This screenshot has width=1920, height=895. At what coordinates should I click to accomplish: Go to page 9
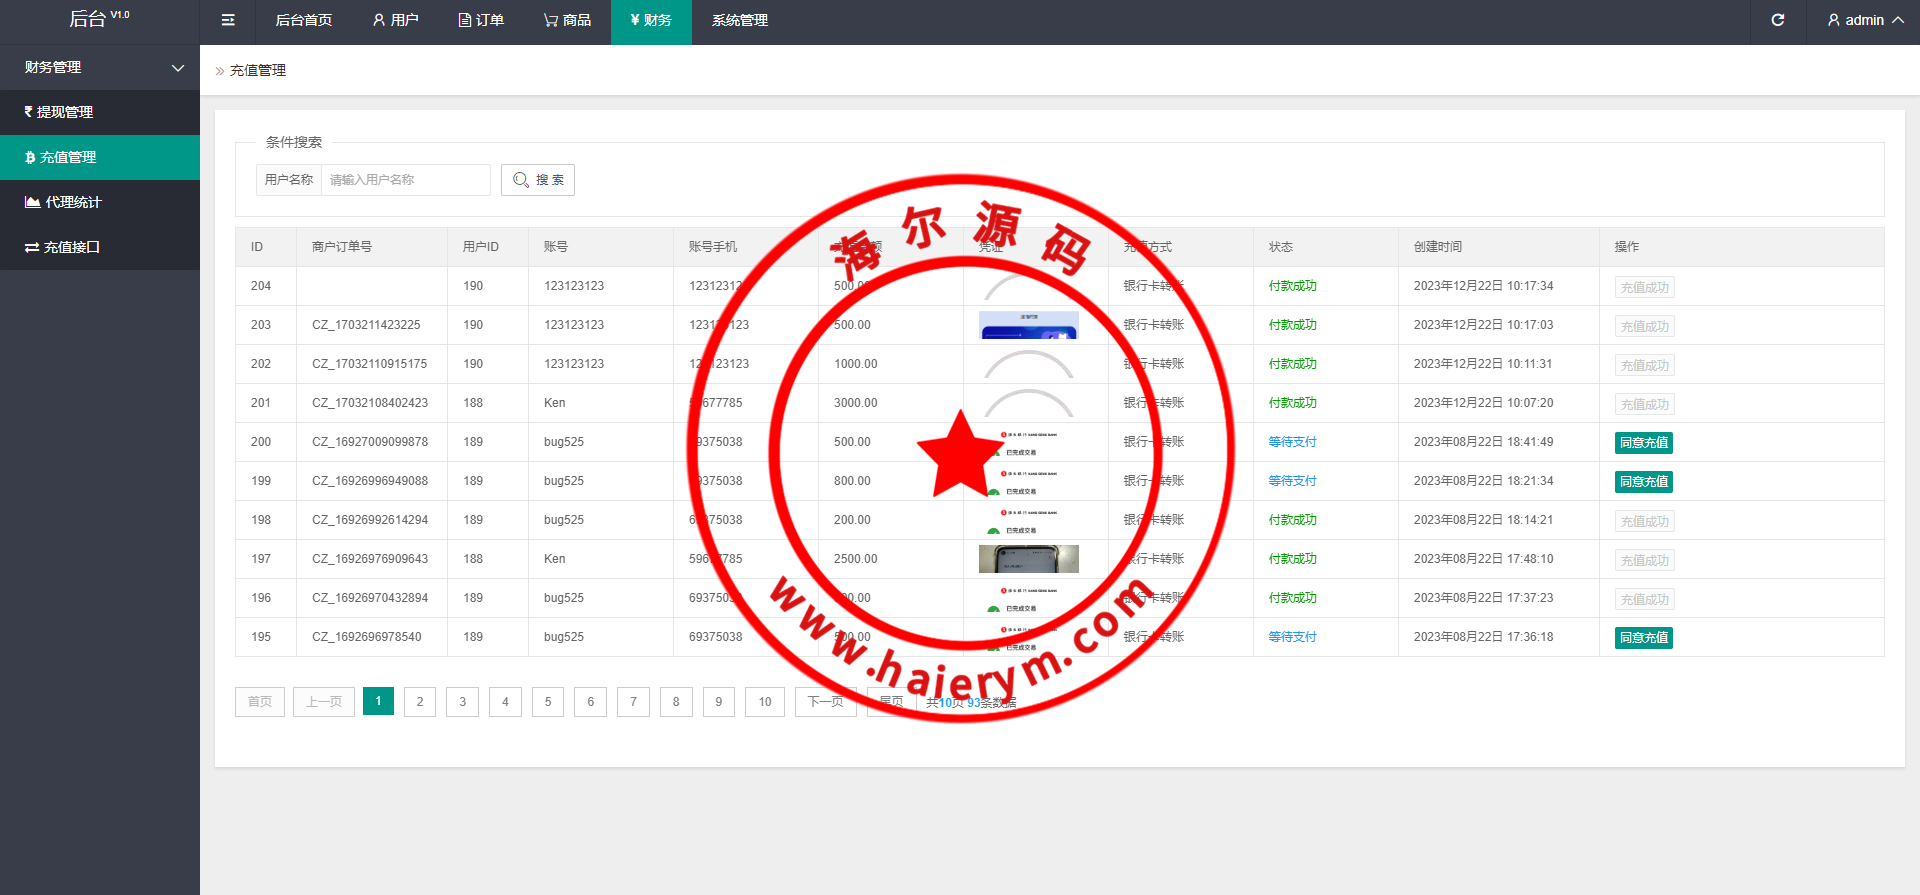coord(719,702)
